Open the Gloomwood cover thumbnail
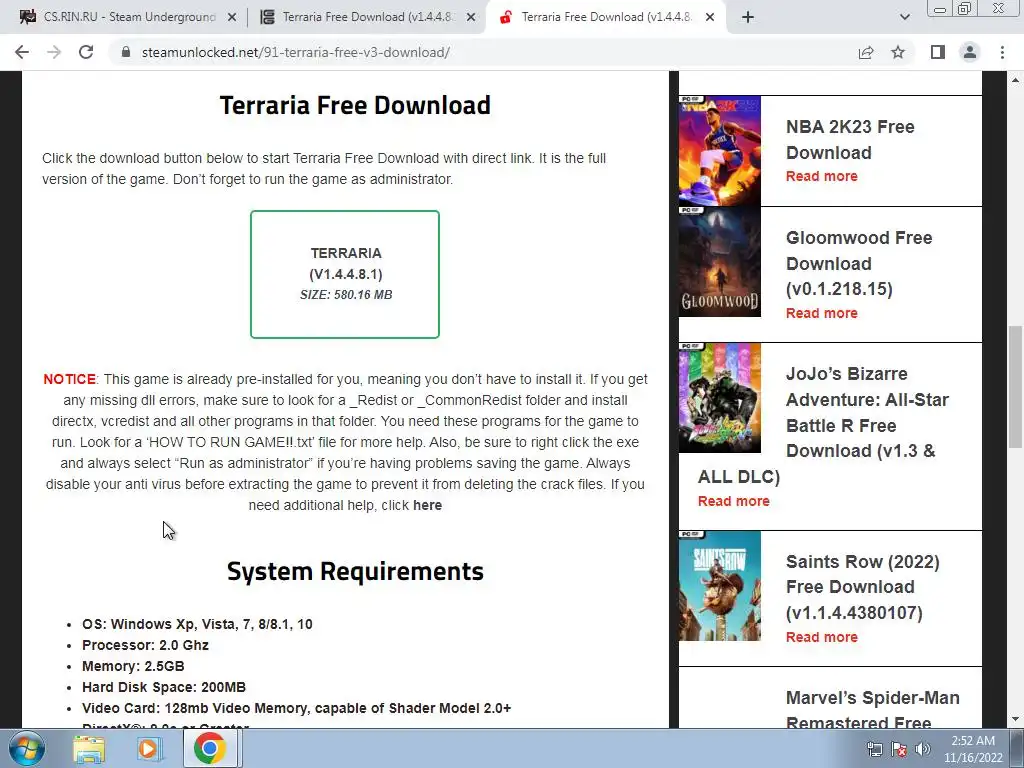 coord(720,262)
